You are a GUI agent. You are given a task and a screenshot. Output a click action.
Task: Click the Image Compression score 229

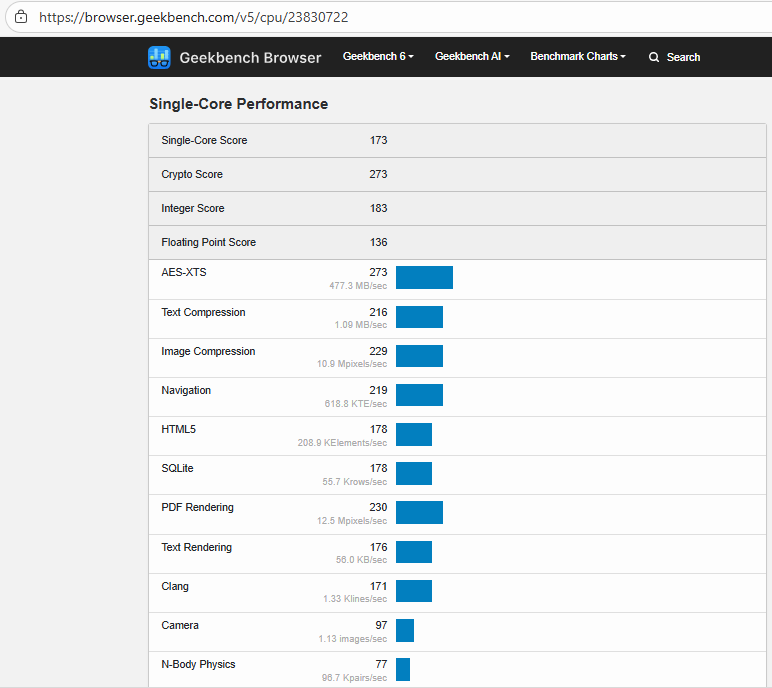[x=379, y=351]
